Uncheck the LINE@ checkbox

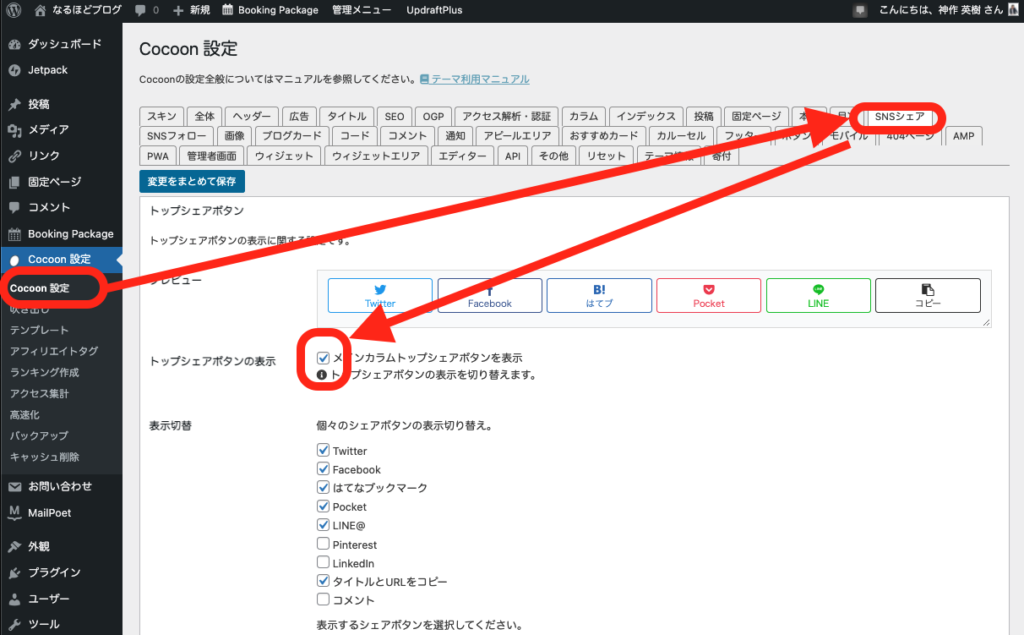pos(323,525)
